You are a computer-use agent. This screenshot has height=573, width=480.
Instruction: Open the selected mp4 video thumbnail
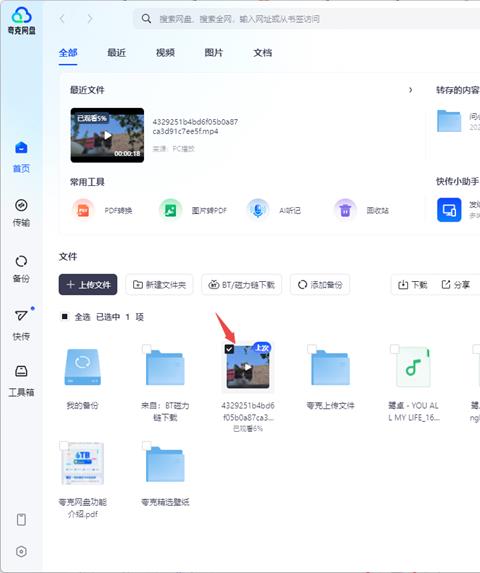click(248, 367)
